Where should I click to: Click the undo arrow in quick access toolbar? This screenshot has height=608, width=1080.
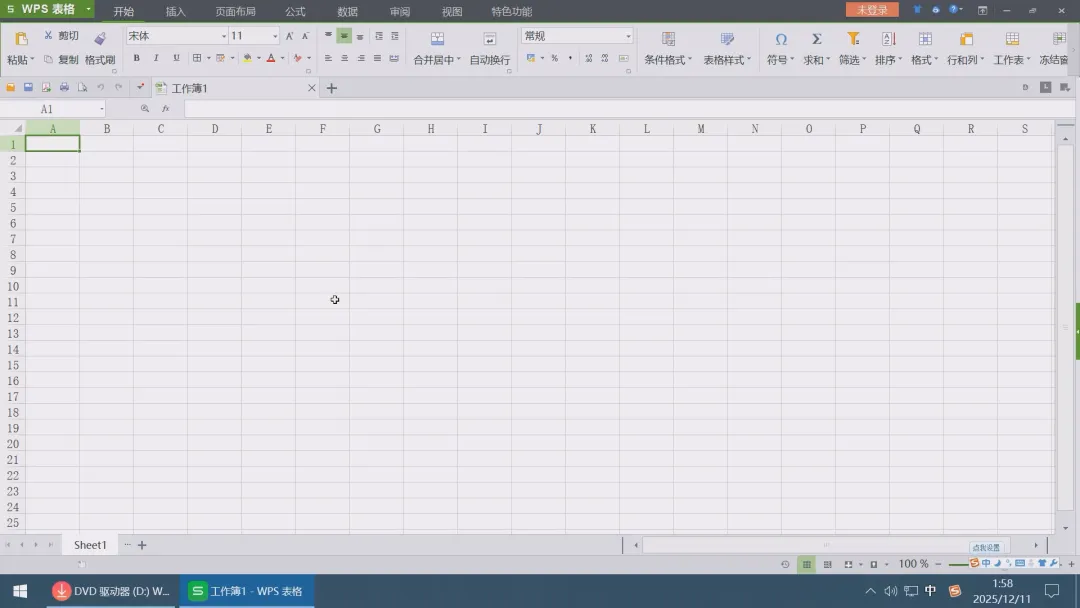point(101,87)
